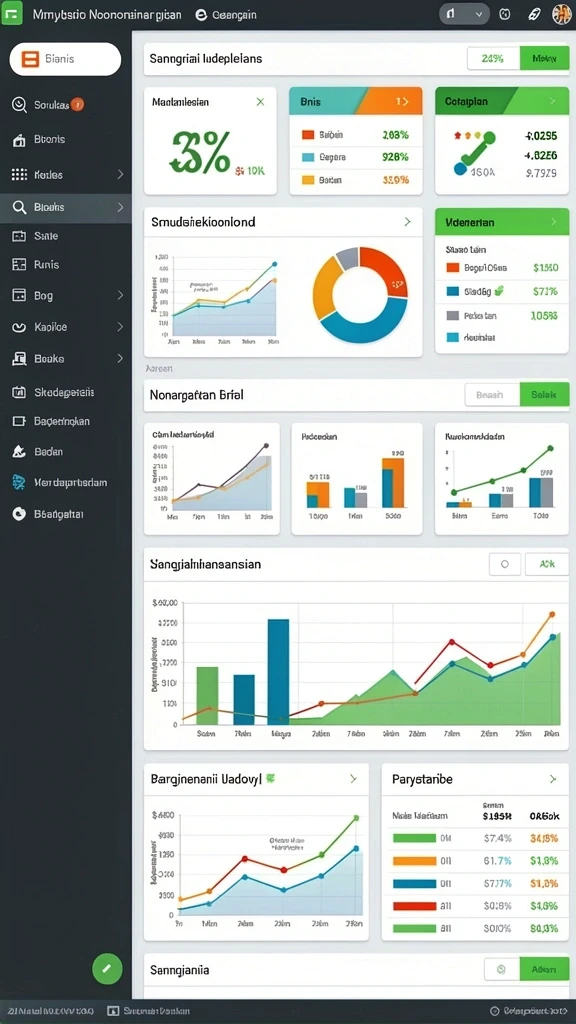Click the green pencil edit floating button
The image size is (576, 1024).
[107, 968]
